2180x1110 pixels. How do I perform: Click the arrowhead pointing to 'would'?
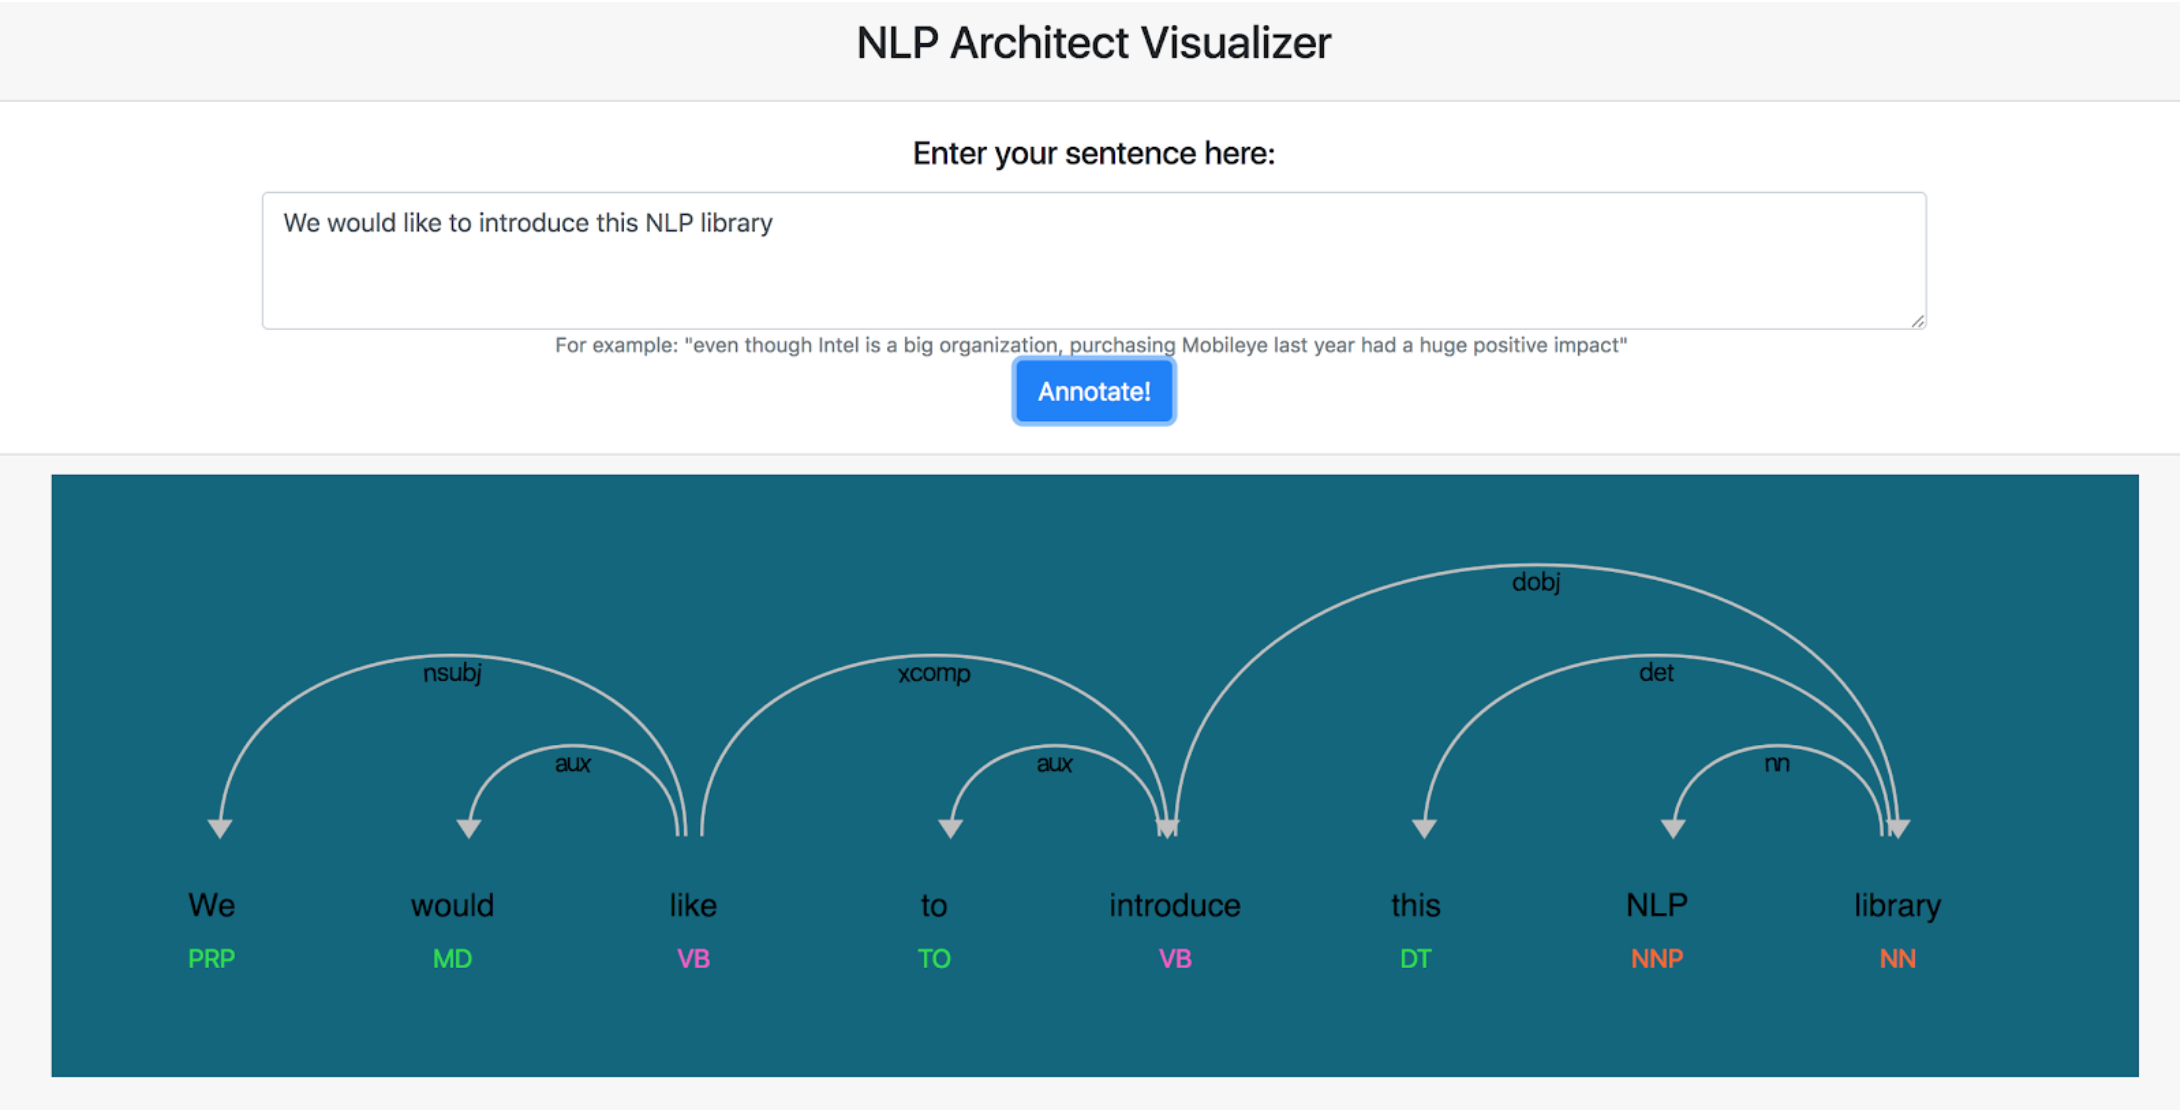coord(469,828)
